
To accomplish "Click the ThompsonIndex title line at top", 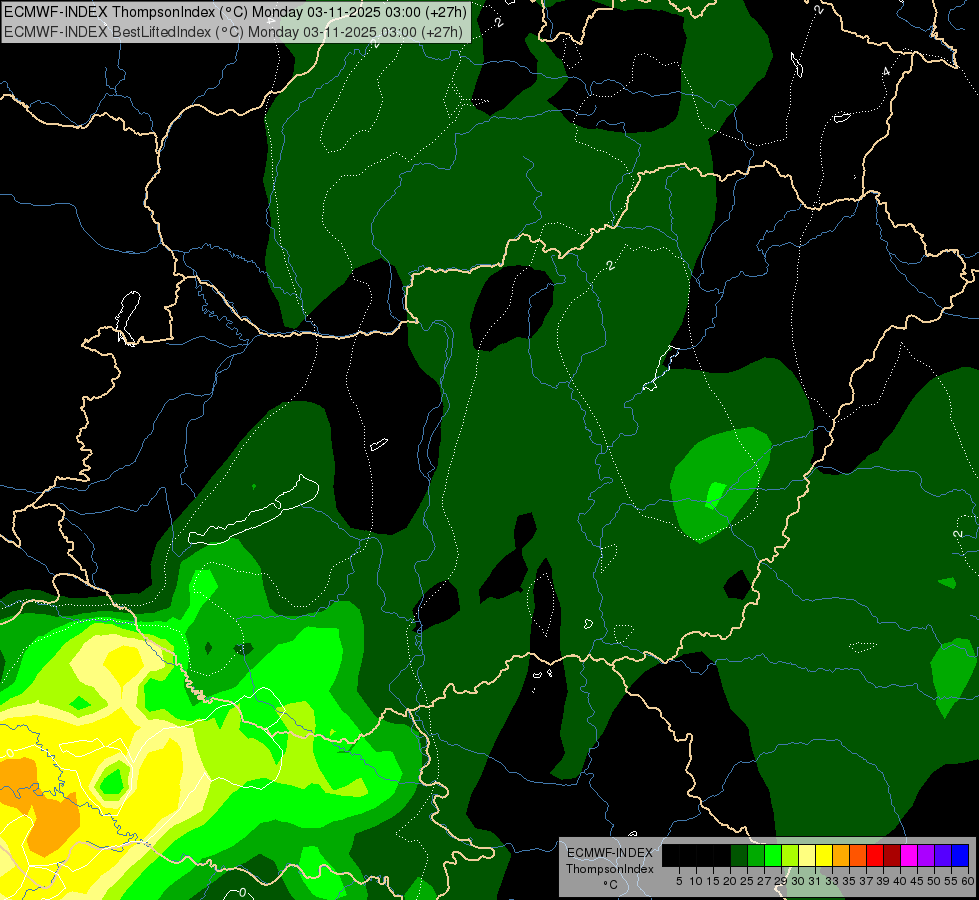I will coord(235,12).
